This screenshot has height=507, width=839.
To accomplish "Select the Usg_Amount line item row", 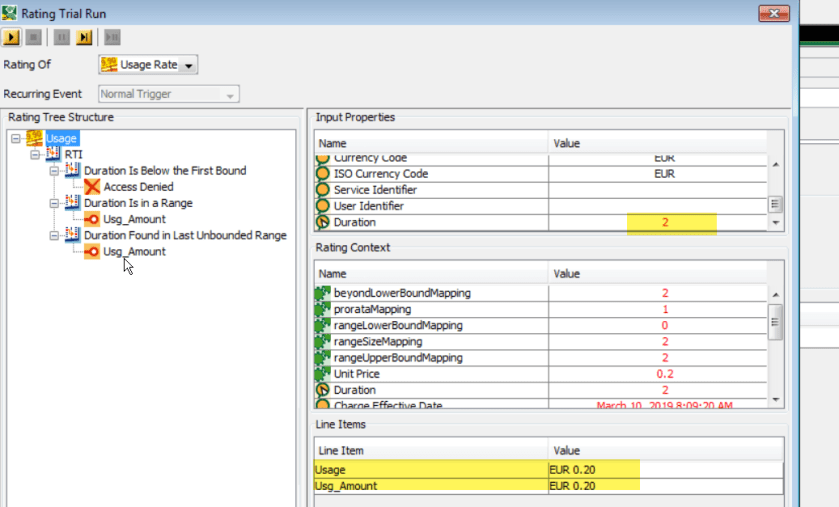I will click(x=430, y=485).
